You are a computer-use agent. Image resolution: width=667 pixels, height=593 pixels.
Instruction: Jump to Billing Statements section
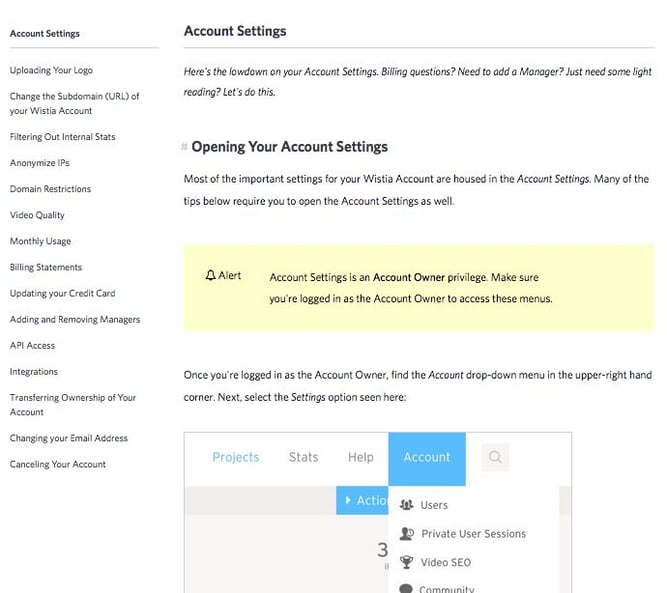46,267
